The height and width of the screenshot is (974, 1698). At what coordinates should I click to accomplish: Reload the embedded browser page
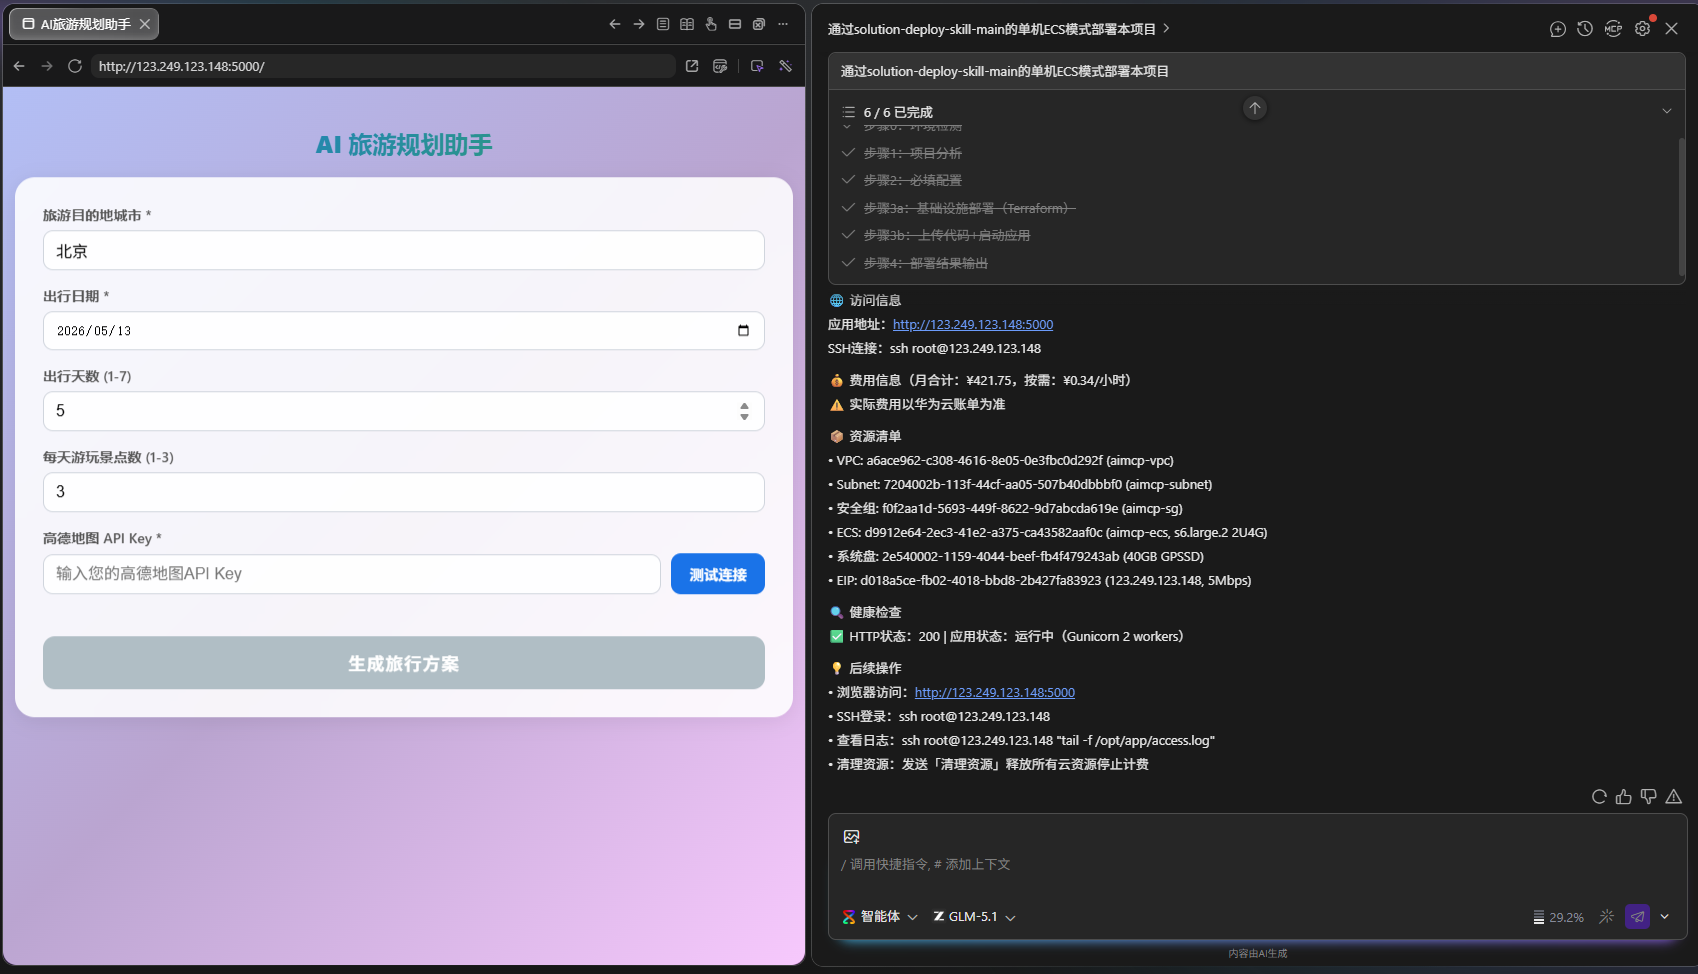pos(75,66)
